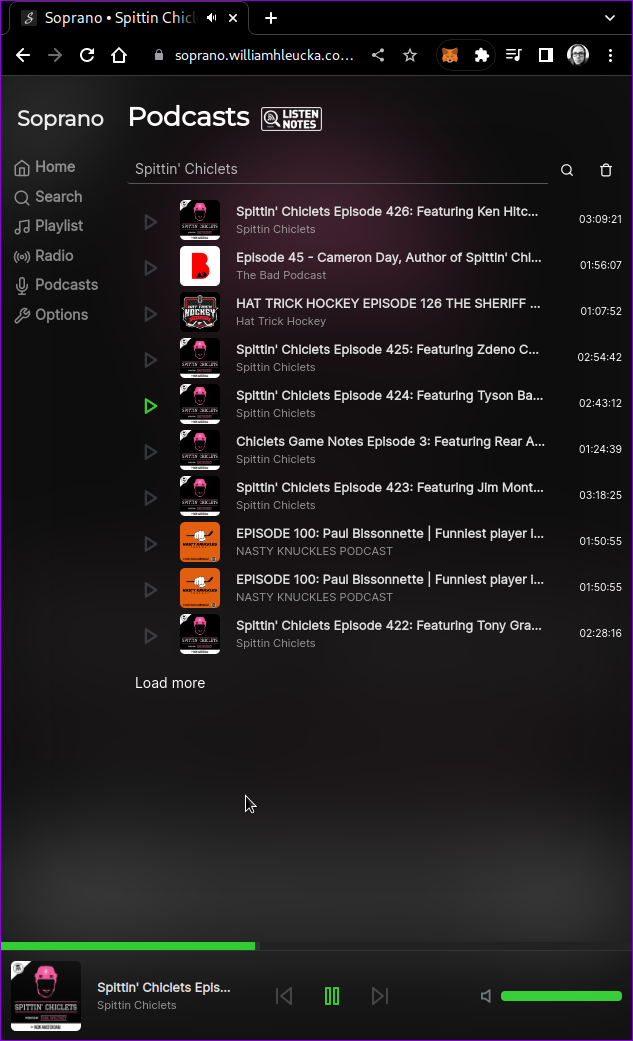633x1041 pixels.
Task: Skip to the next track
Action: 380,996
